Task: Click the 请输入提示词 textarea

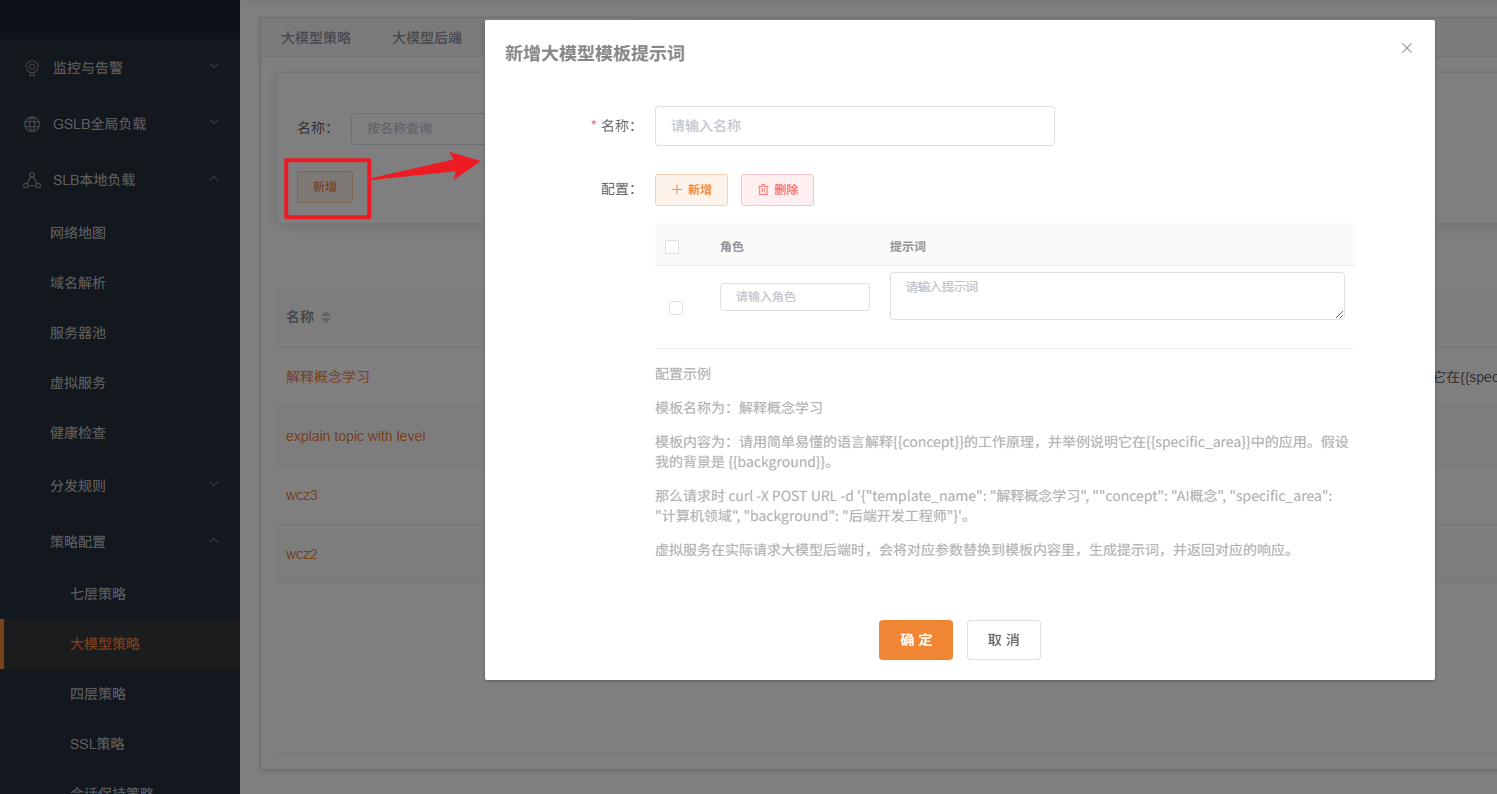Action: pyautogui.click(x=1116, y=296)
